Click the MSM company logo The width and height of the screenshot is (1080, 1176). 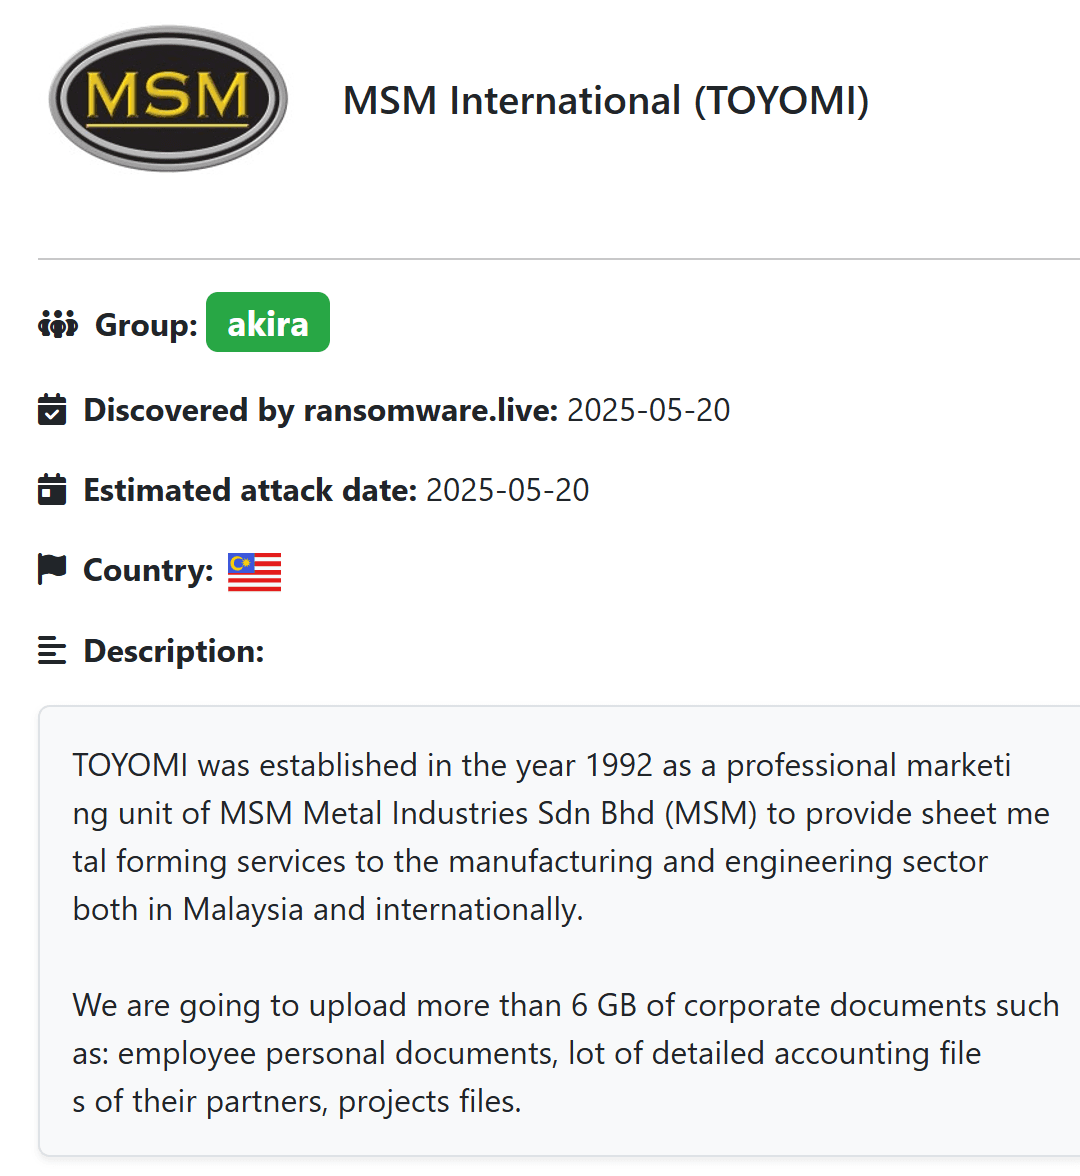[x=168, y=98]
